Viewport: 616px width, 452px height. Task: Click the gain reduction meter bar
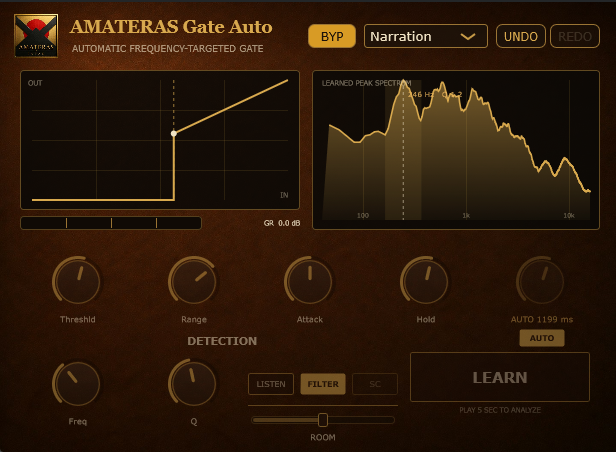(111, 223)
